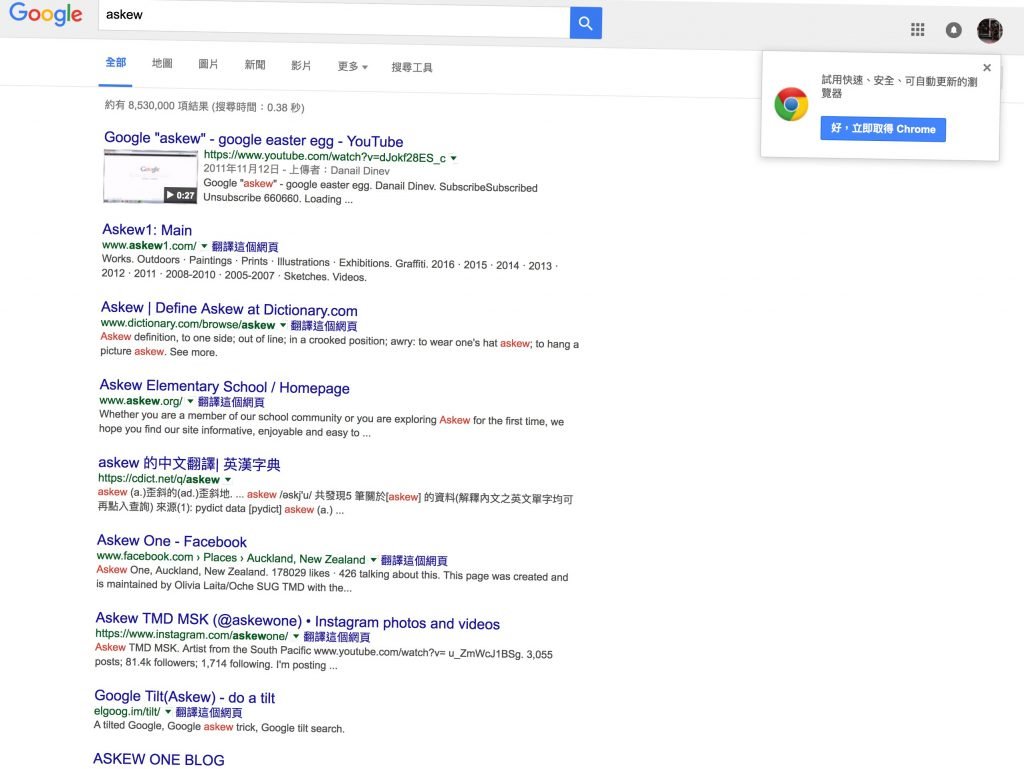
Task: Click the Google logo
Action: (45, 13)
